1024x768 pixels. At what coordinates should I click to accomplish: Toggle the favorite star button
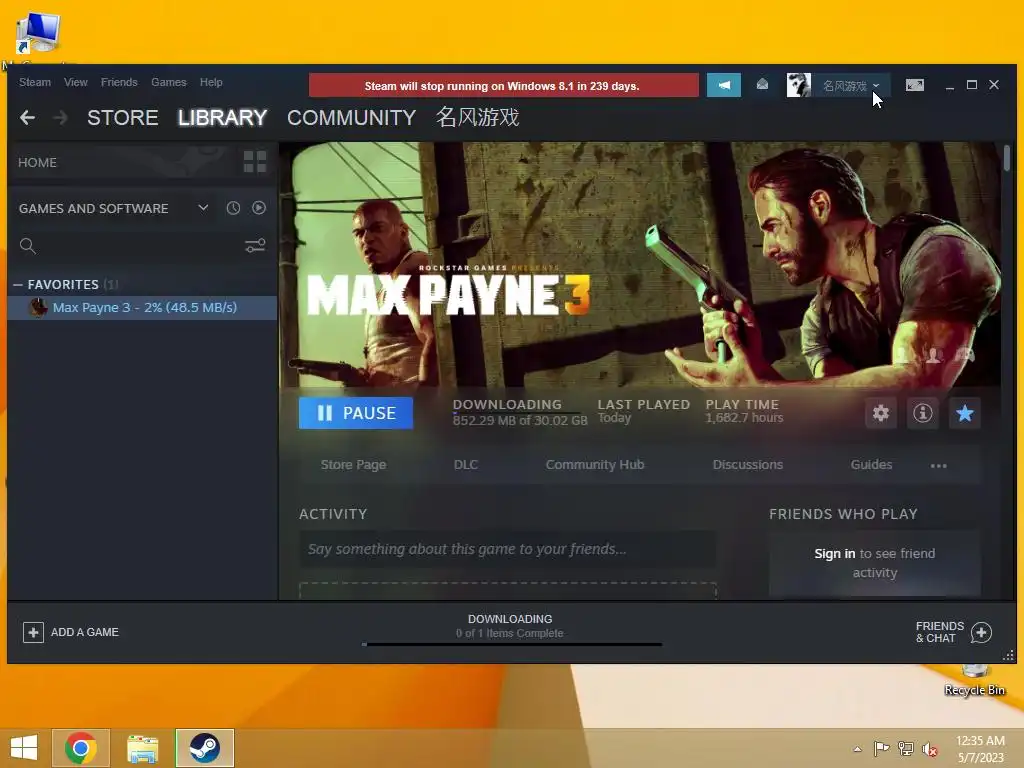coord(965,413)
